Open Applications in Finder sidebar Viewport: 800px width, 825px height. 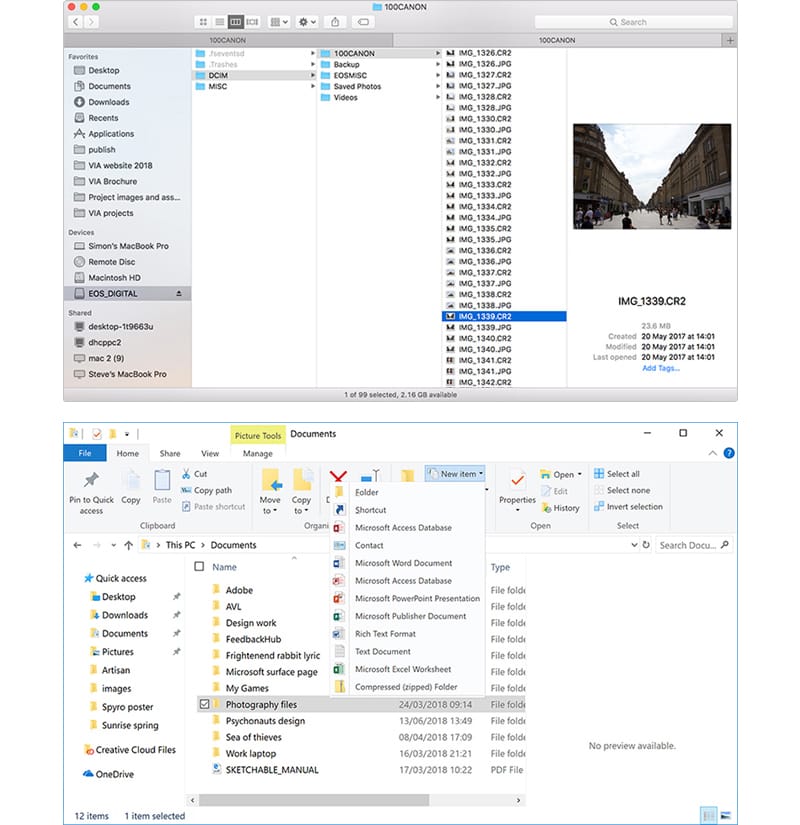(111, 134)
